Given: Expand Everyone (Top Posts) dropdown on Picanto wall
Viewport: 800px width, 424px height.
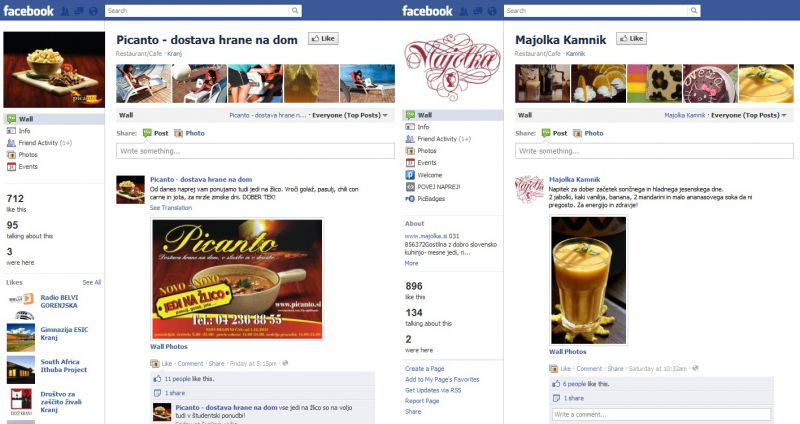Looking at the screenshot, I should [350, 115].
